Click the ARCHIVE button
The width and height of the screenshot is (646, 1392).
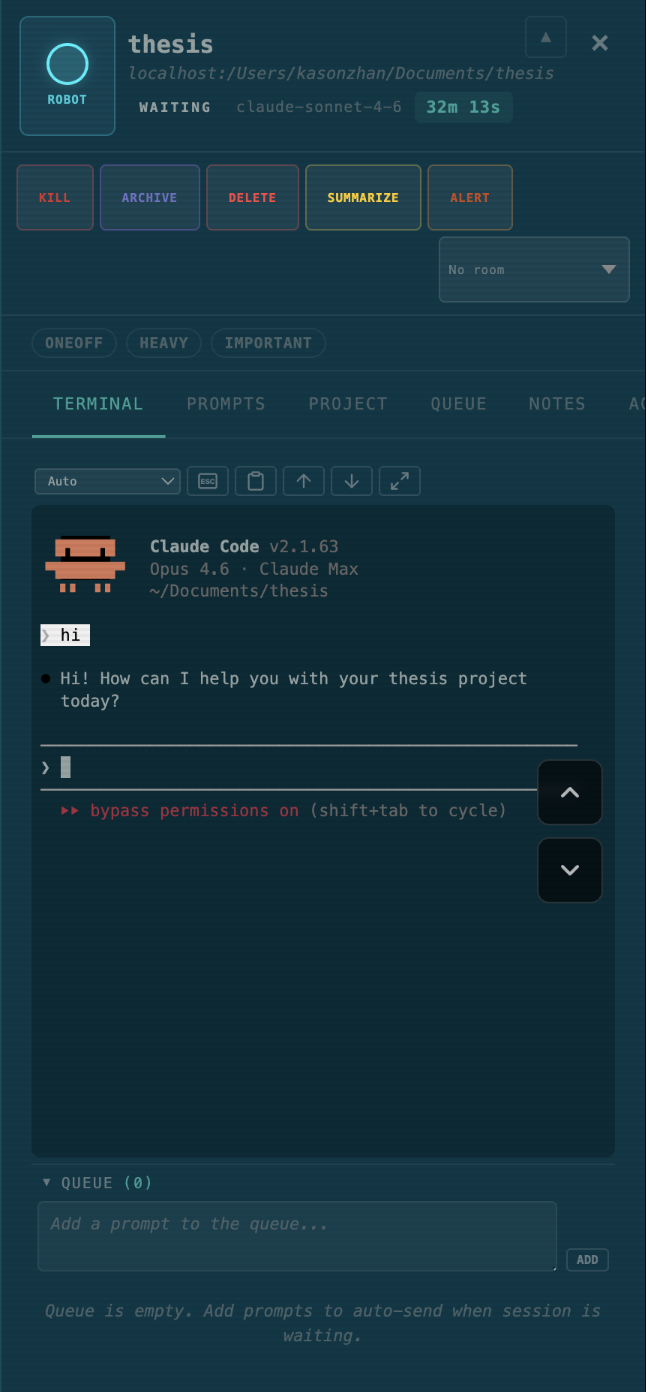[149, 198]
